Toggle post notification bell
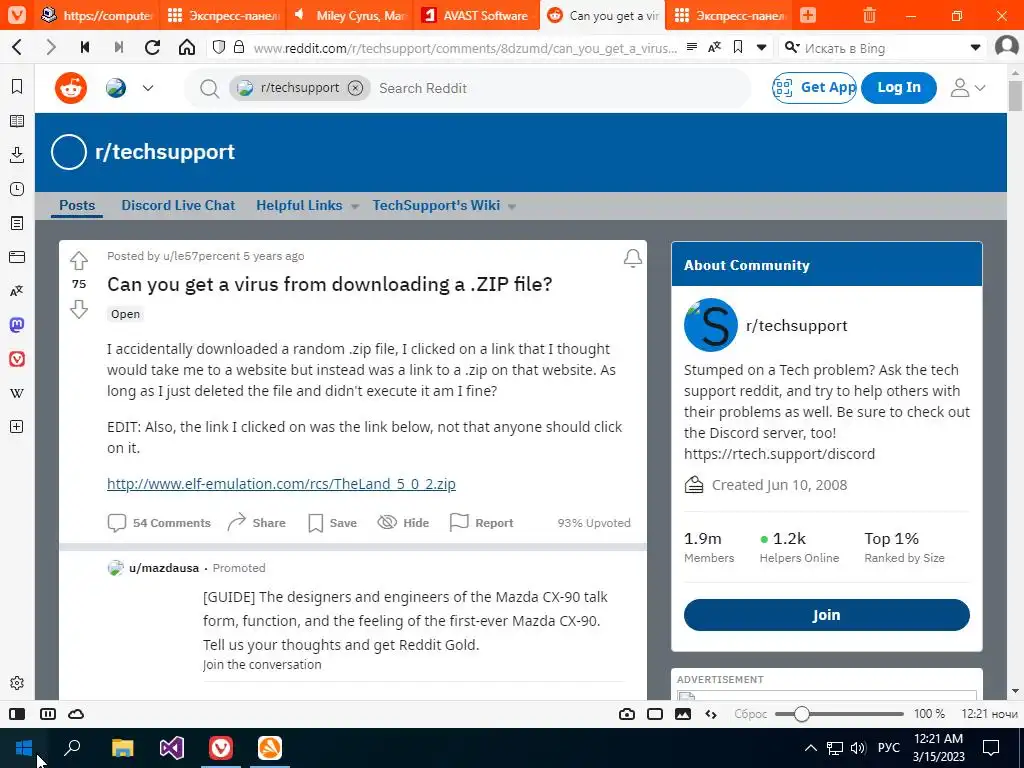Image resolution: width=1024 pixels, height=768 pixels. (632, 258)
